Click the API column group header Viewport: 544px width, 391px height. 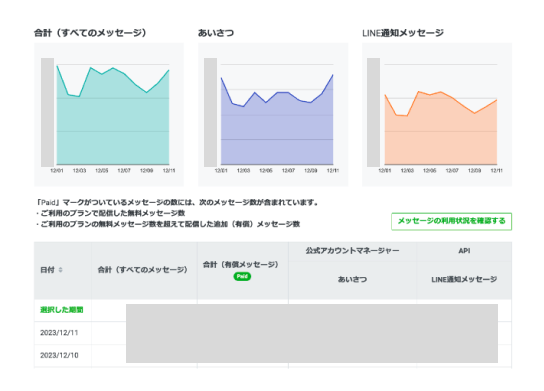coord(464,250)
